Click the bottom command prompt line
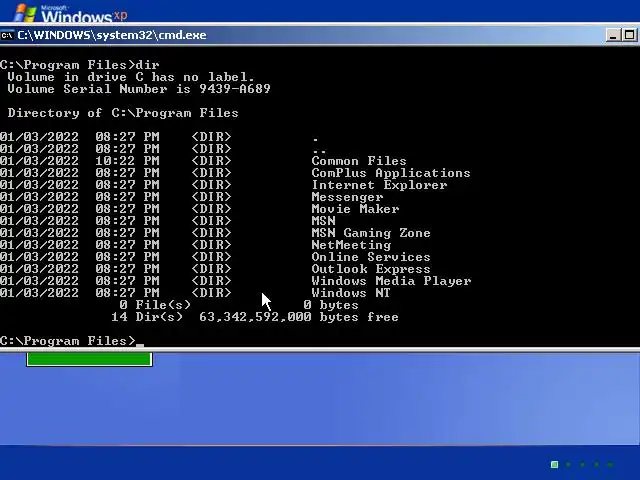 pyautogui.click(x=72, y=341)
